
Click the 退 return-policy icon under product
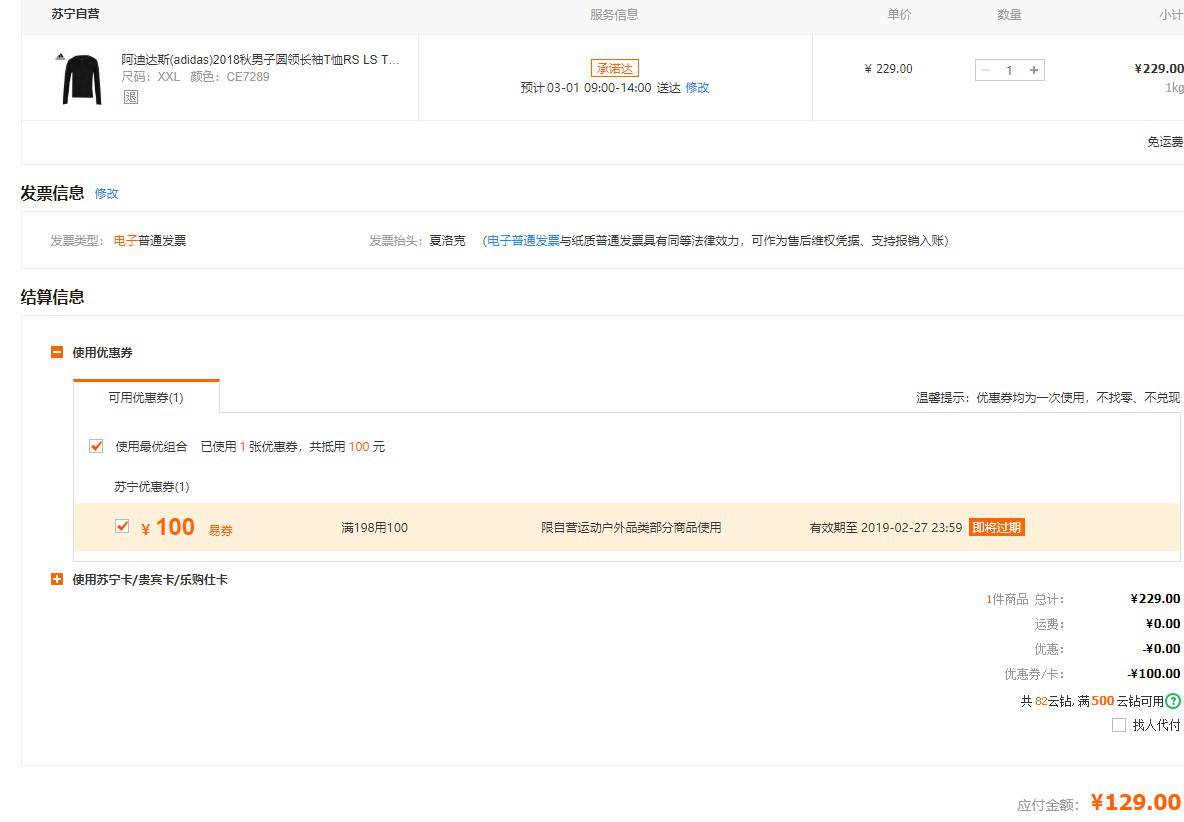coord(131,97)
